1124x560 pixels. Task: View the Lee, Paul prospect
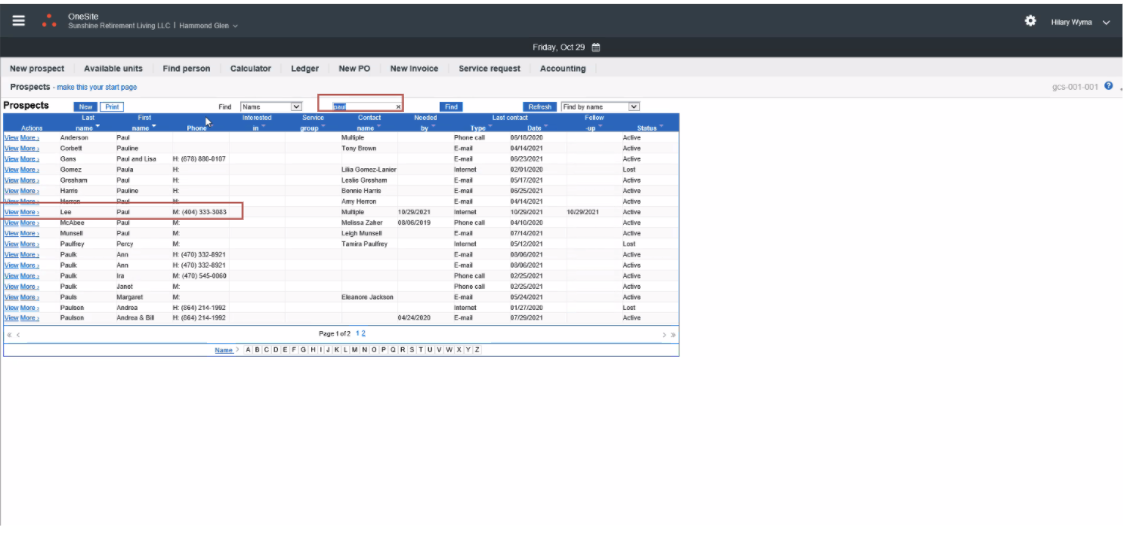11,212
